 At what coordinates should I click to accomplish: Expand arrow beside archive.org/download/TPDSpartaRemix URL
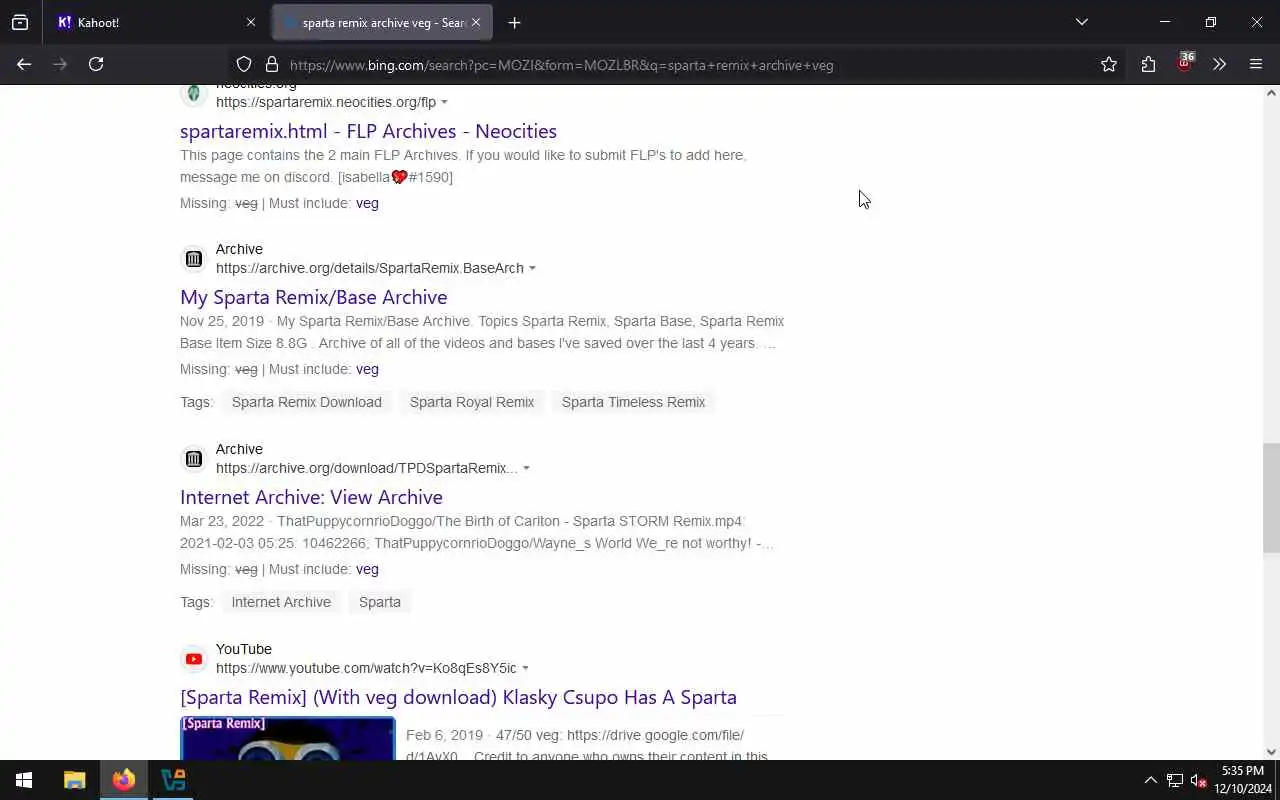pyautogui.click(x=526, y=468)
